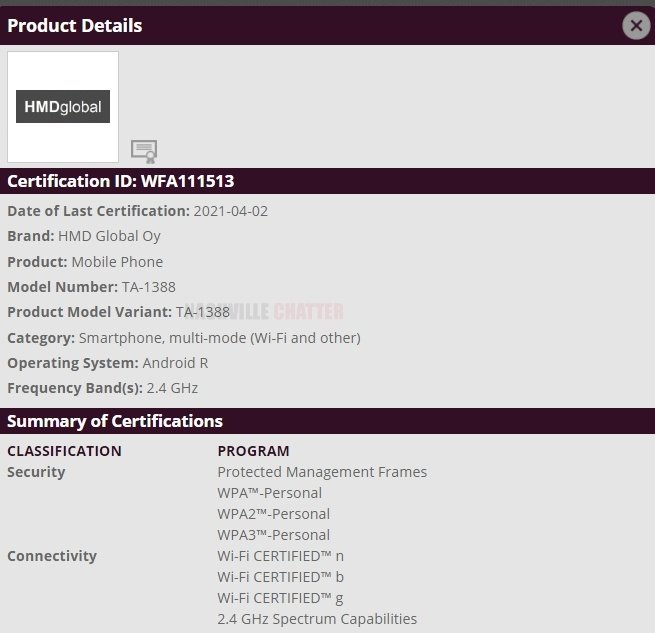Select the Wi-Fi CERTIFIED n entry
This screenshot has height=633, width=655.
tap(280, 556)
